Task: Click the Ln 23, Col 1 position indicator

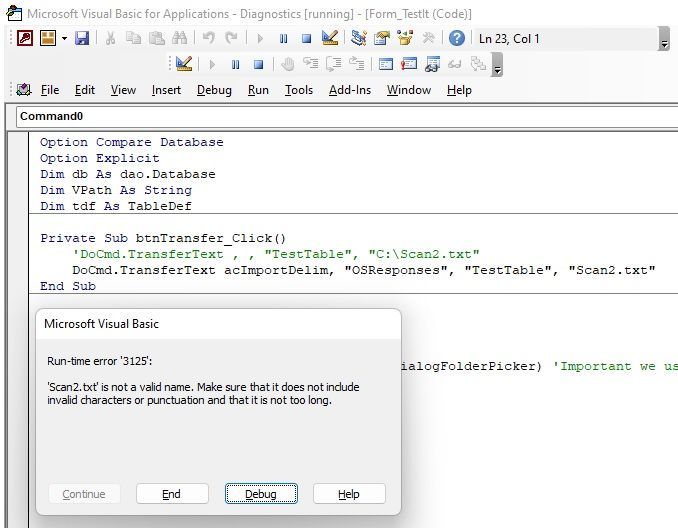Action: click(509, 38)
